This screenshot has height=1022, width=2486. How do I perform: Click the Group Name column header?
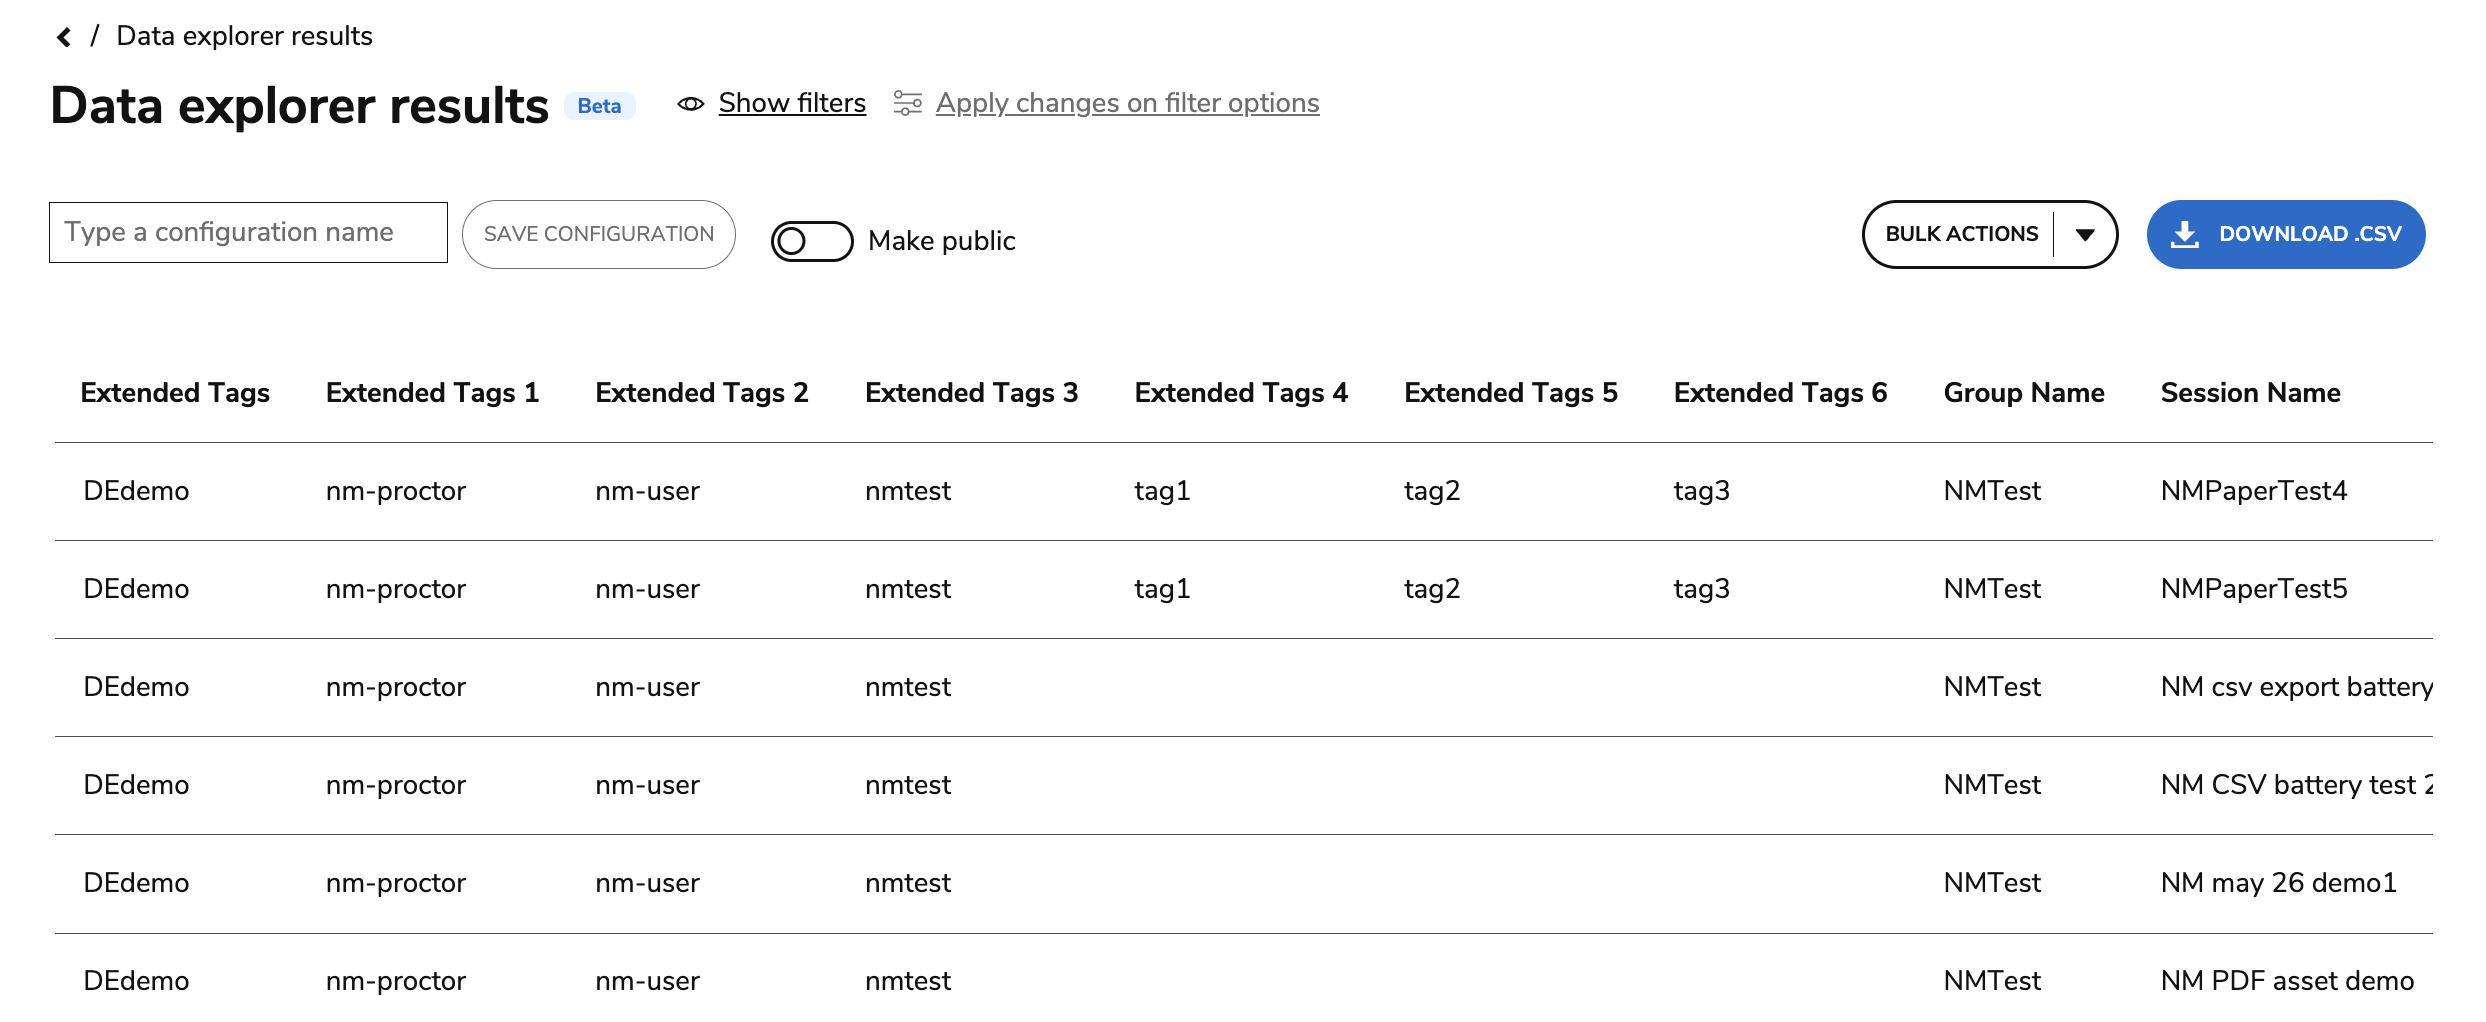tap(2024, 393)
